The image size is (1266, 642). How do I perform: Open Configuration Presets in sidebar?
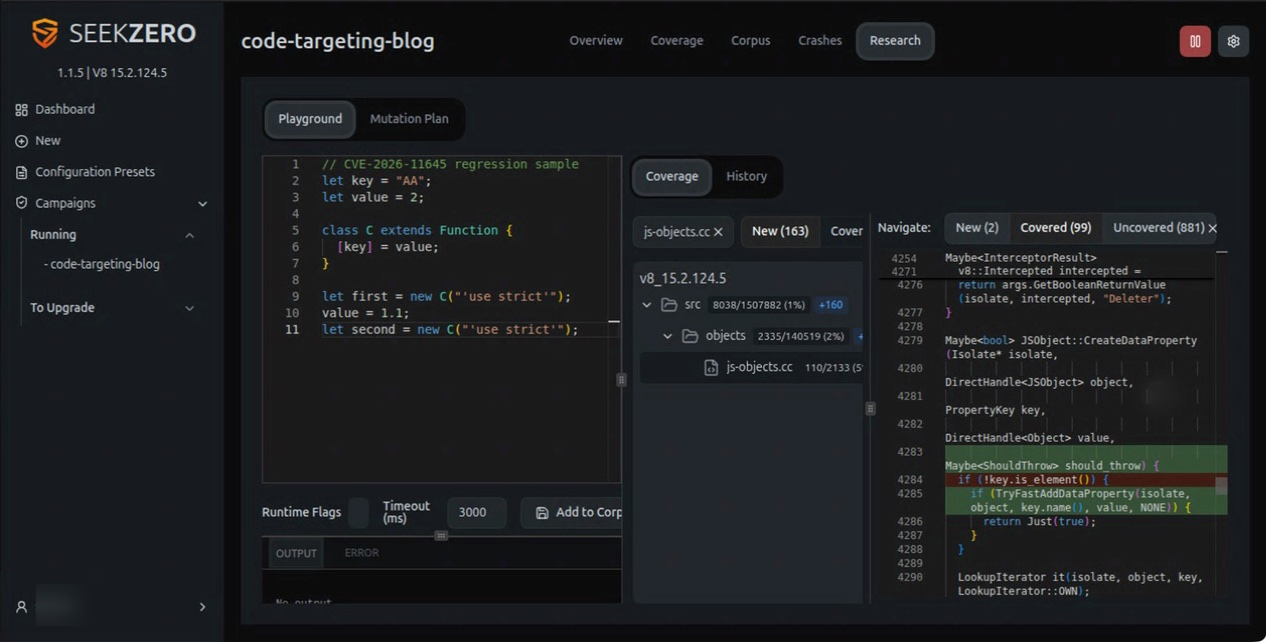pos(95,172)
